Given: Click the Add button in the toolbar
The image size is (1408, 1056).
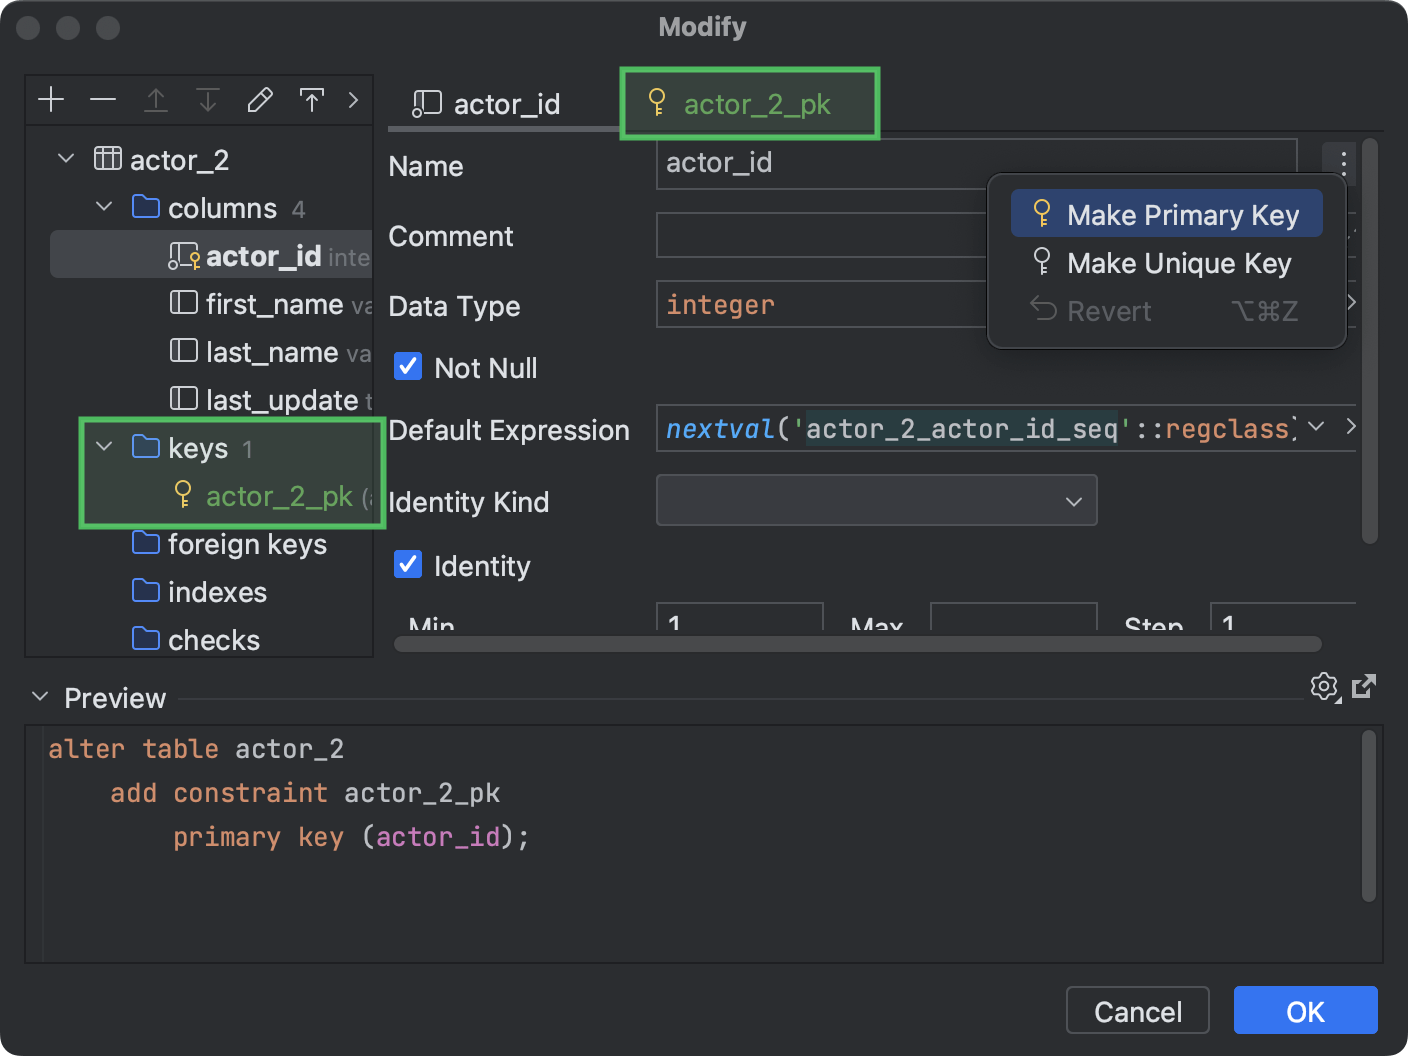Looking at the screenshot, I should [x=51, y=99].
